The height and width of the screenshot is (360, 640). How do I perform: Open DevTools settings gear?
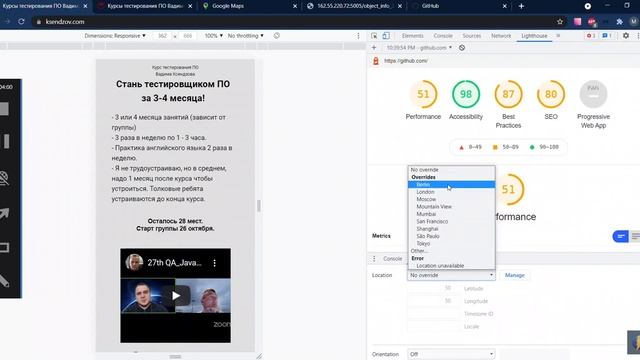point(626,36)
